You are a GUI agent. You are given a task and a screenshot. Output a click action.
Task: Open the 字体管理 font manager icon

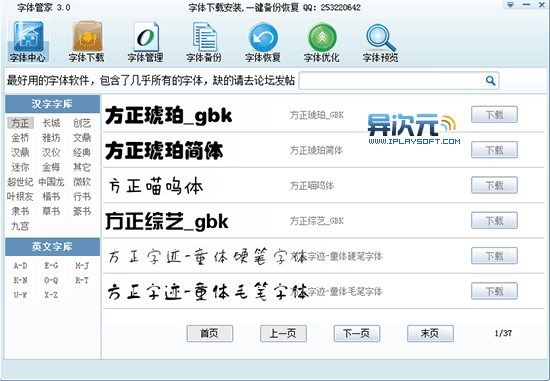point(145,41)
